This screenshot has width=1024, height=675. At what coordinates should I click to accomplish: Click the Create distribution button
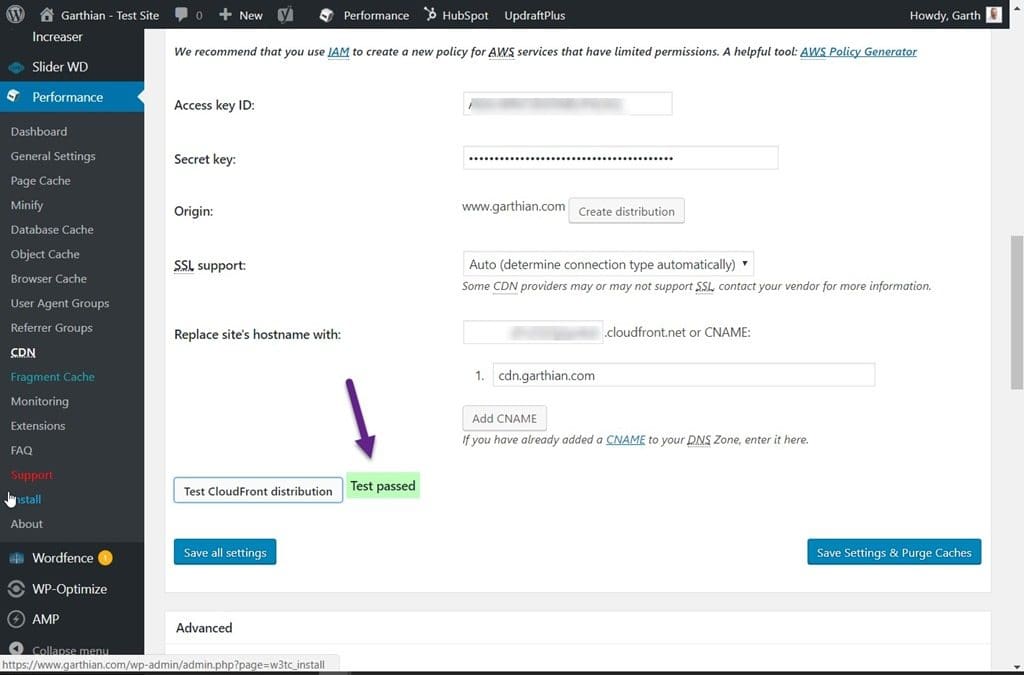click(626, 212)
